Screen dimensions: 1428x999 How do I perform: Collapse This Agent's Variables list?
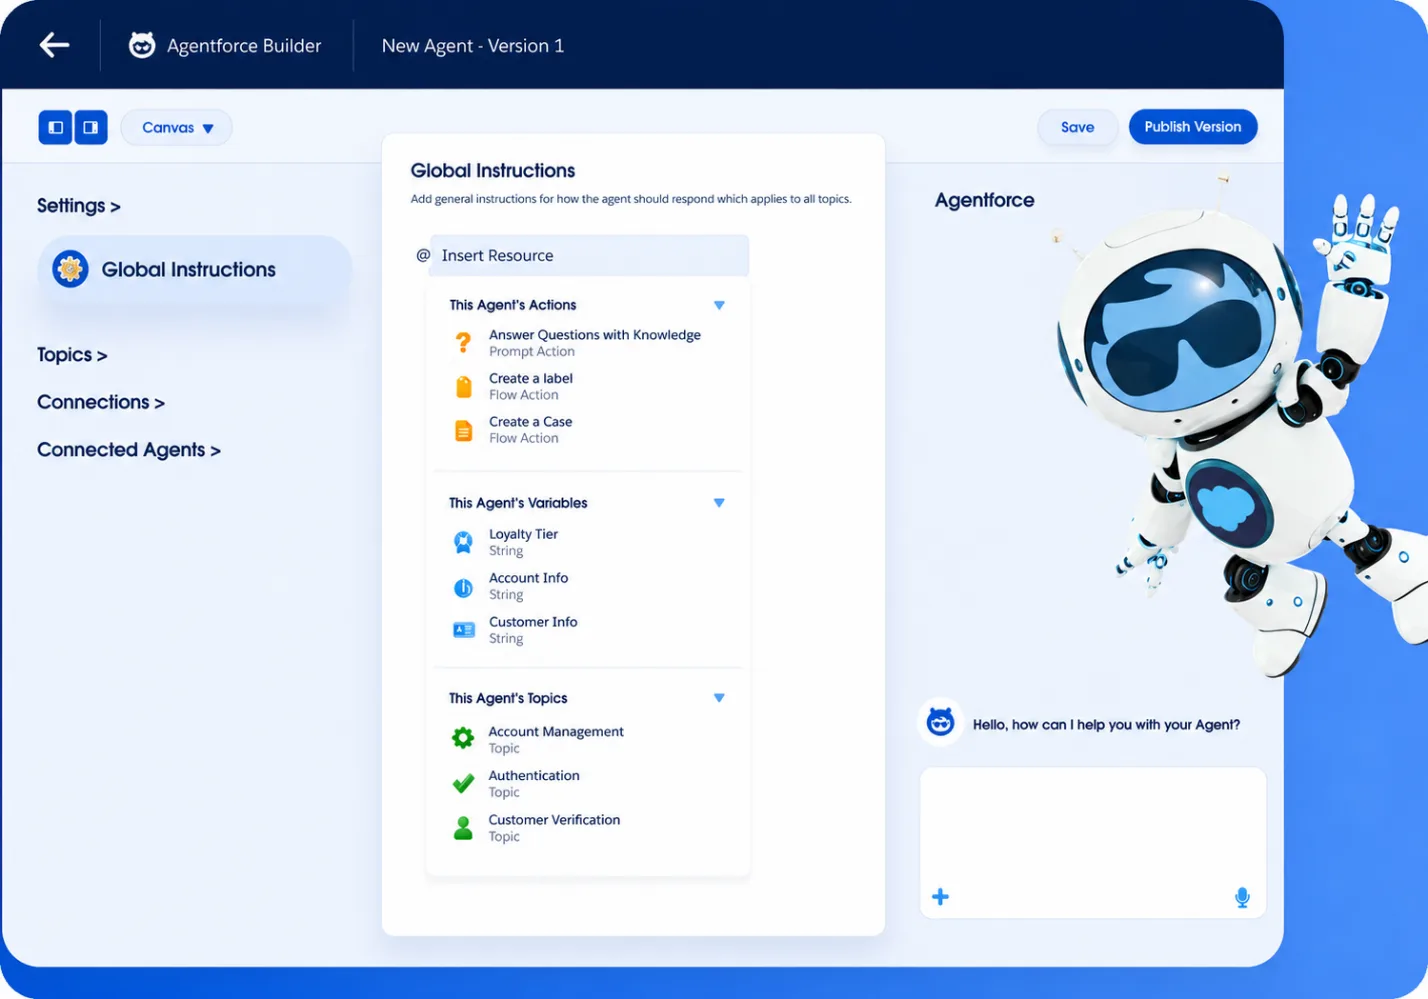[x=719, y=503]
